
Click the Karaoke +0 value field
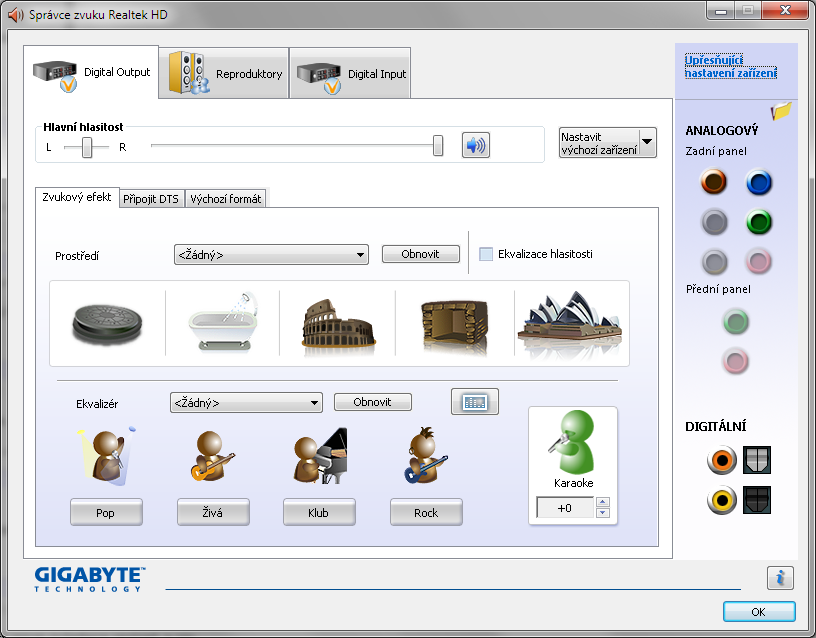point(565,507)
